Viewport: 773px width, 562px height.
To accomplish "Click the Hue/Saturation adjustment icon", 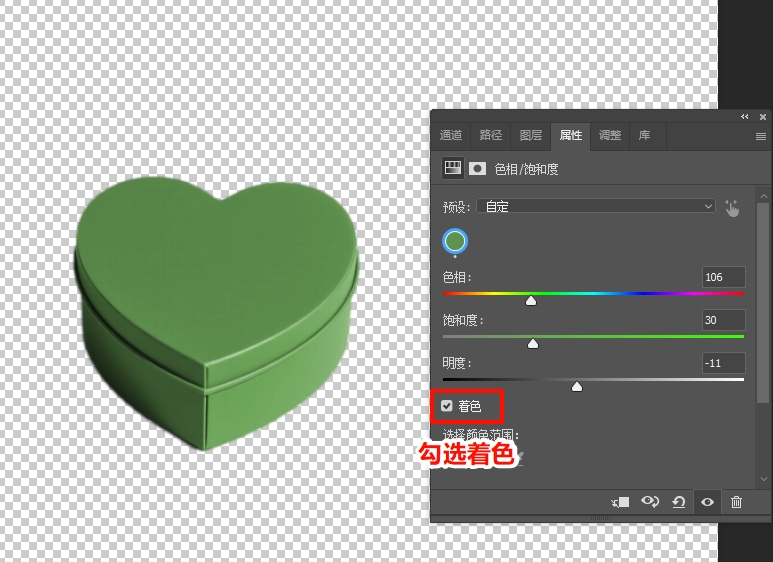I will 453,169.
